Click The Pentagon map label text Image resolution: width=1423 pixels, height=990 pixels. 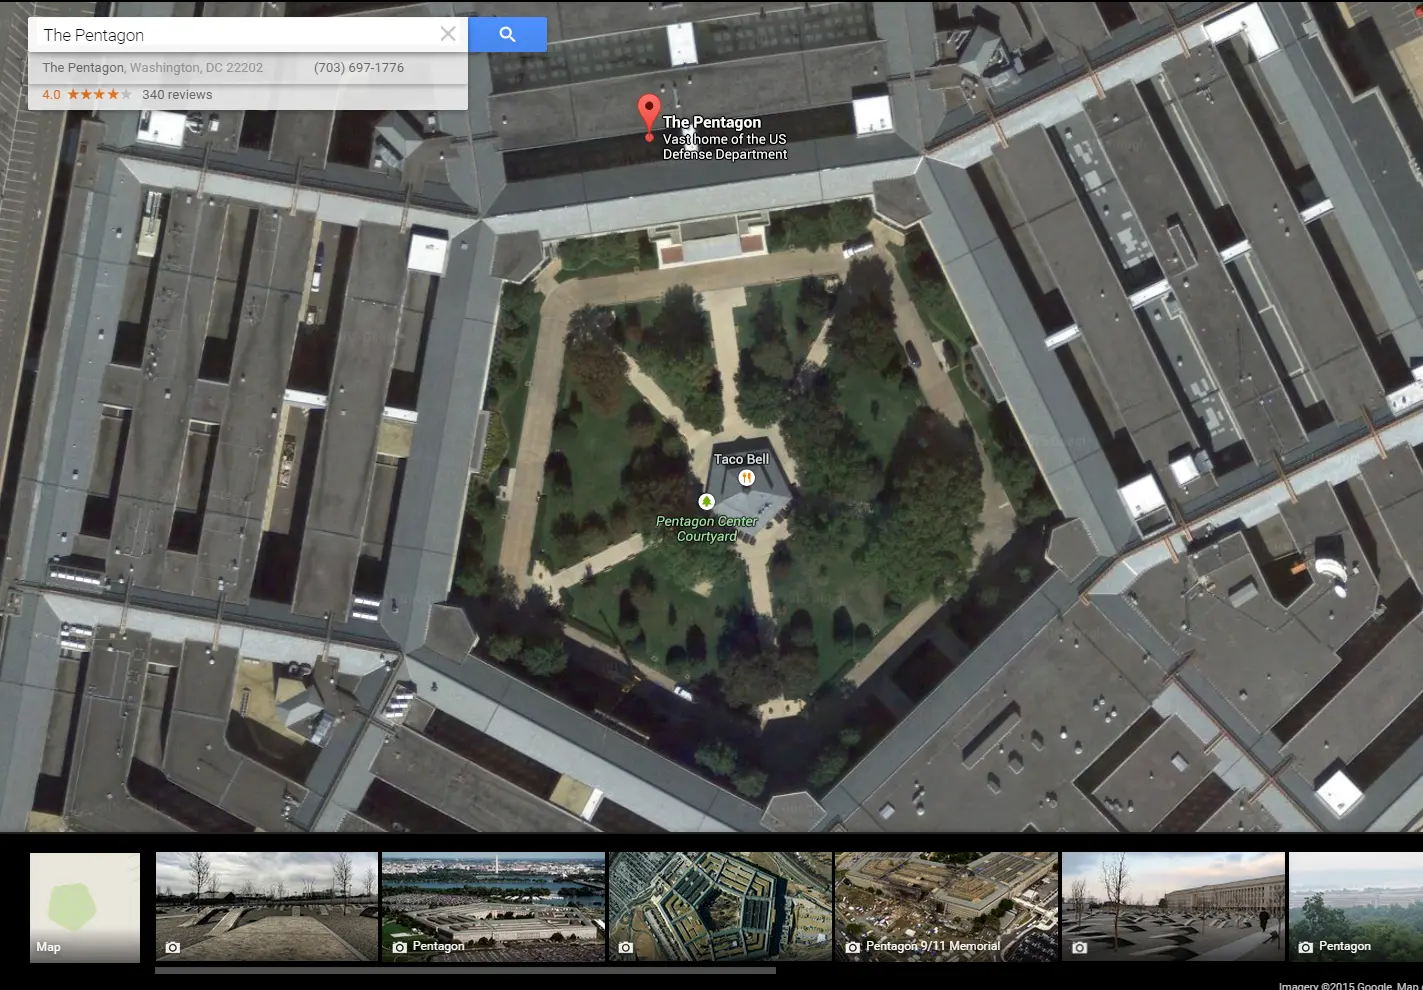(712, 122)
